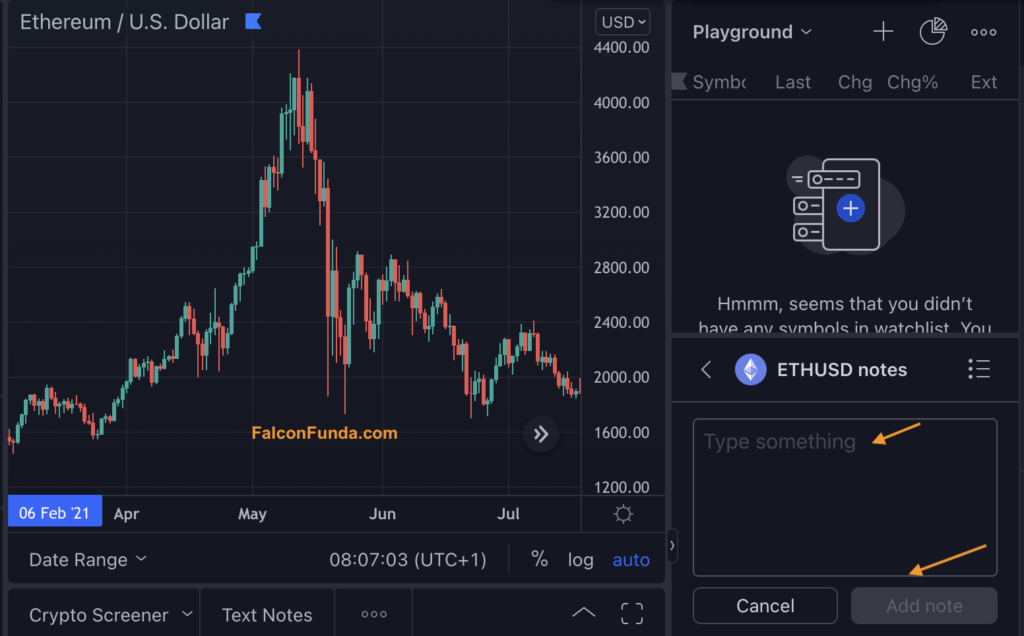Cancel the current note
This screenshot has width=1024, height=636.
point(764,605)
